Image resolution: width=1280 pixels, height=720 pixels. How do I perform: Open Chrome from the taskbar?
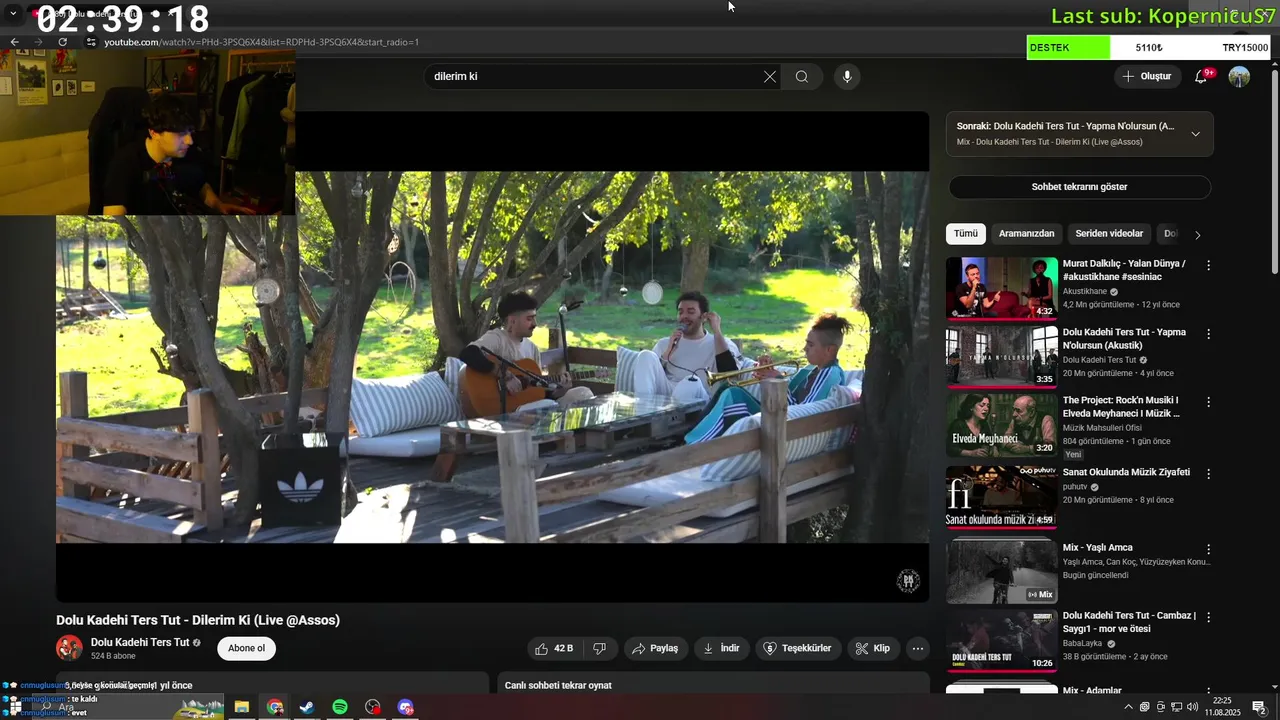[x=275, y=707]
